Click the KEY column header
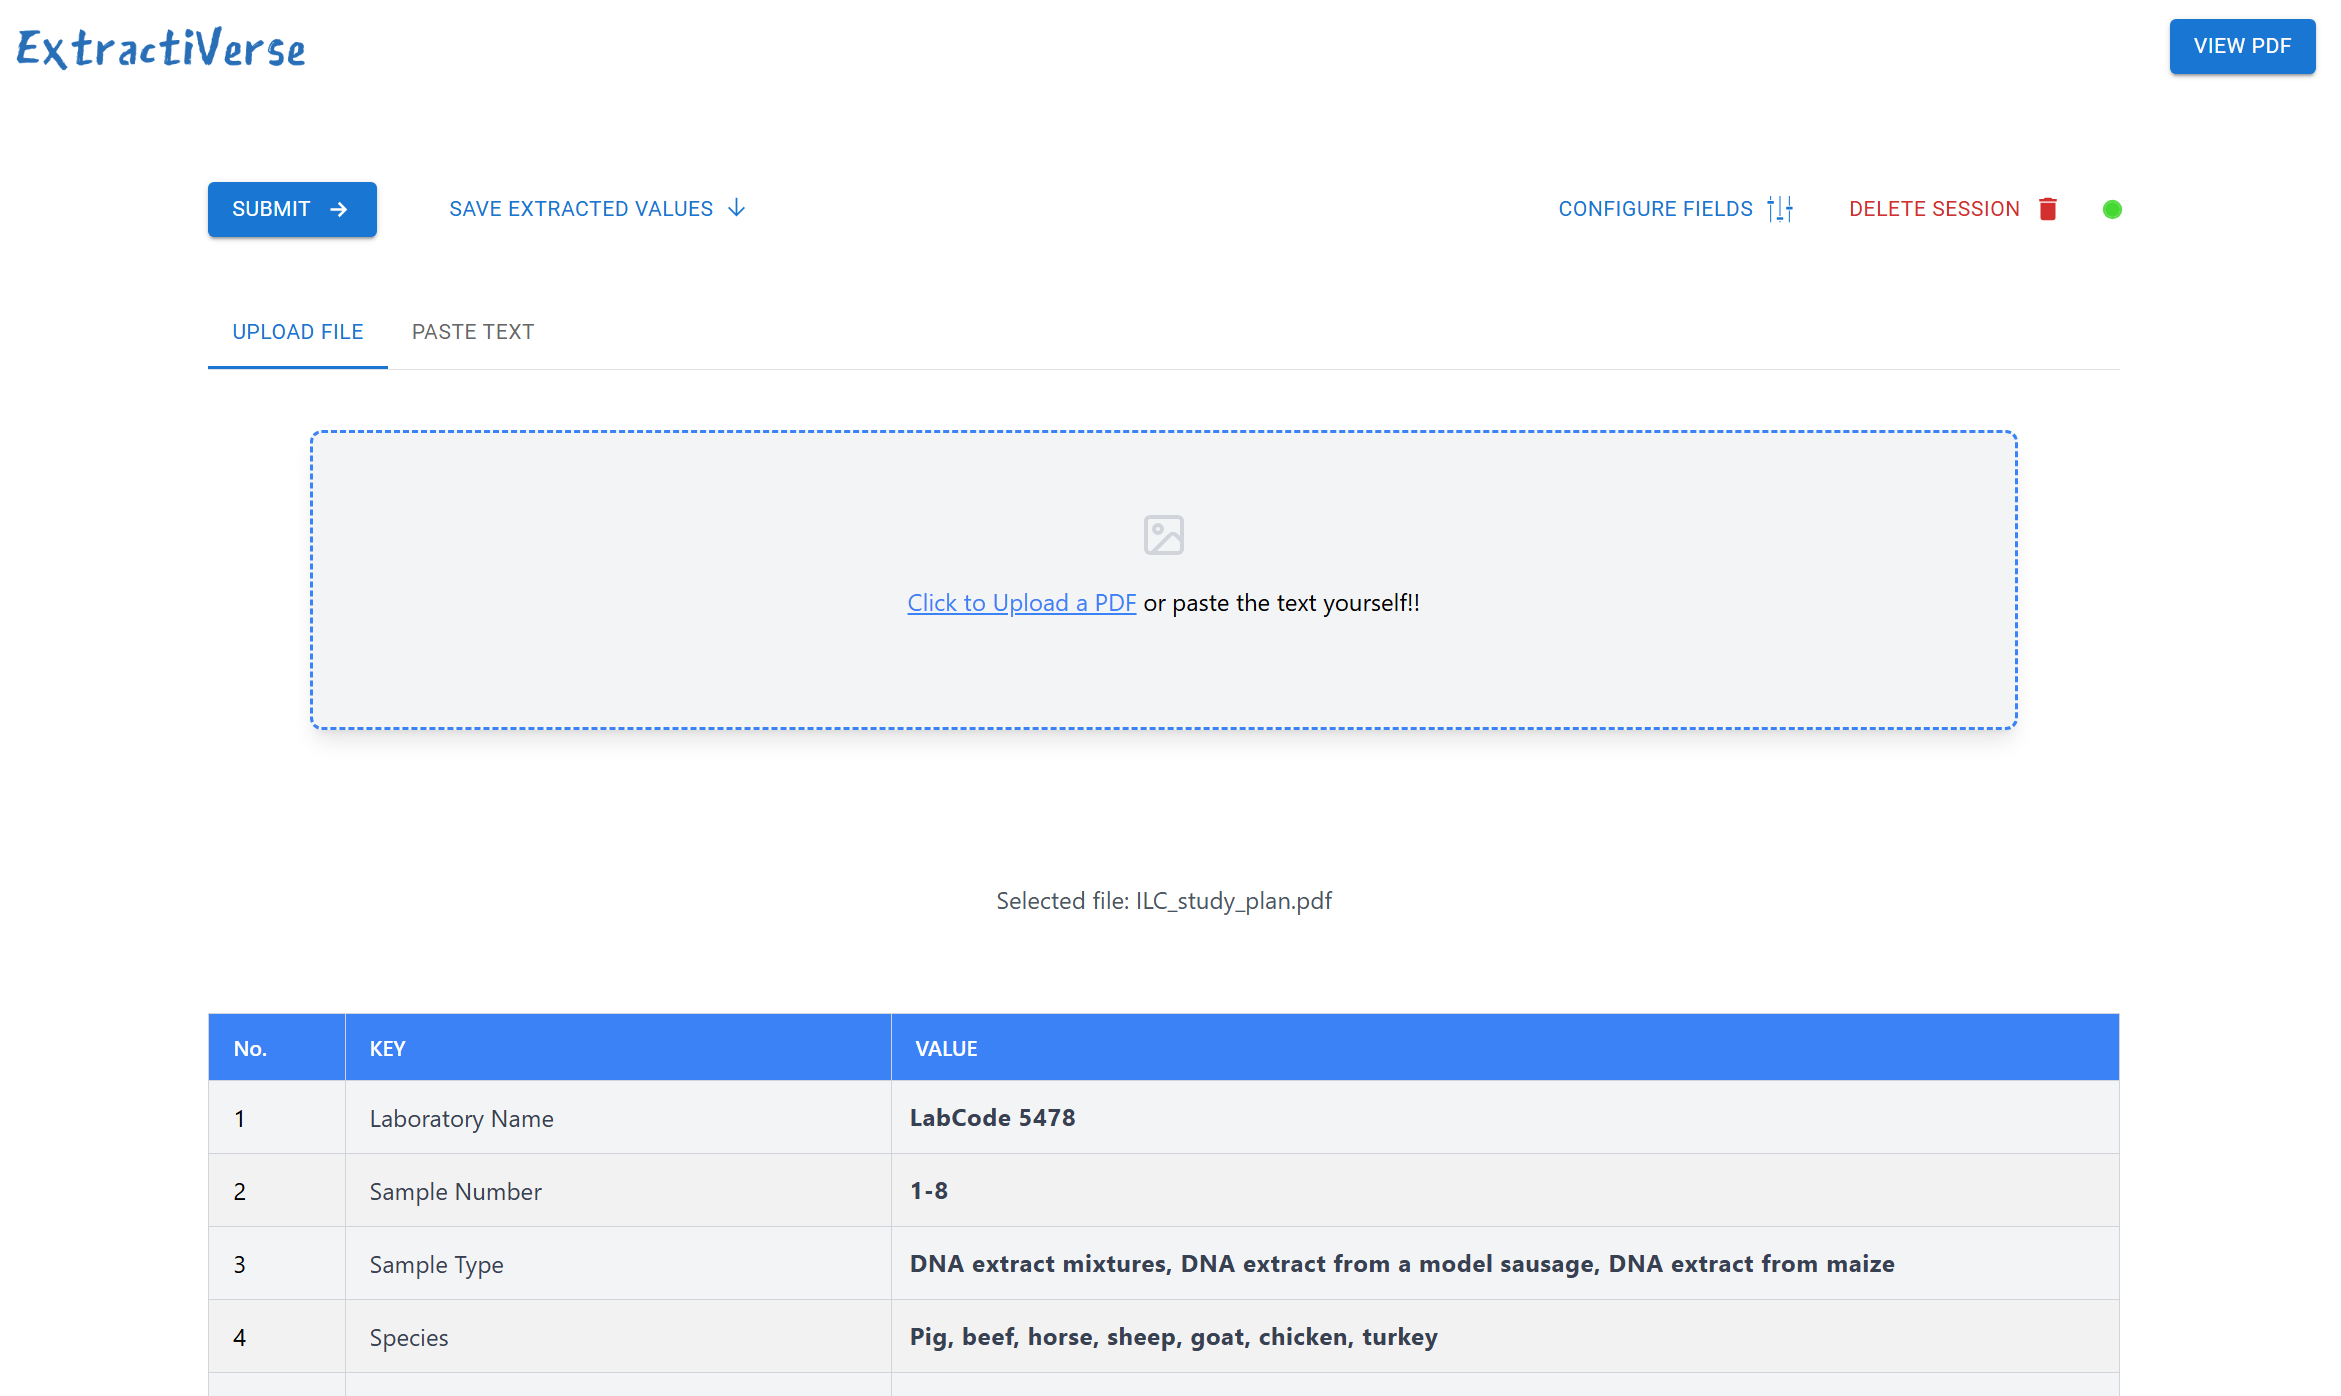 (x=618, y=1048)
